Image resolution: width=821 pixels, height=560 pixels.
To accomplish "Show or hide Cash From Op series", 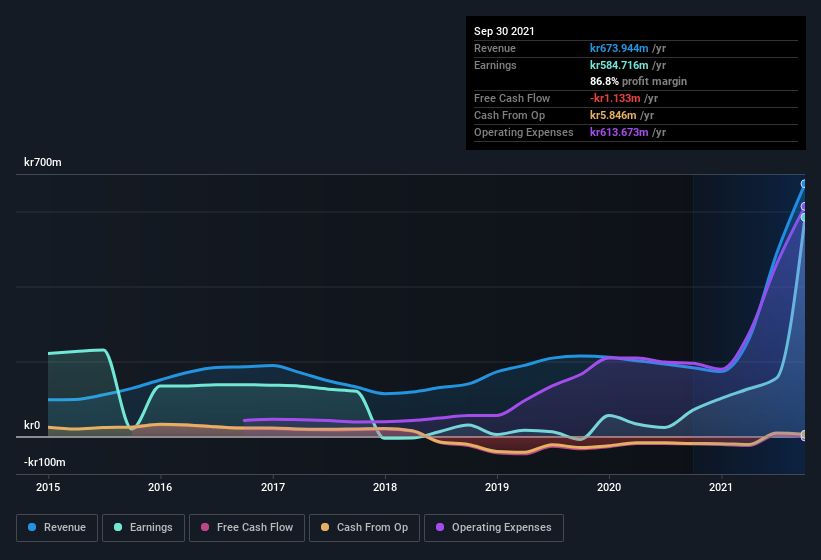I will click(x=363, y=527).
